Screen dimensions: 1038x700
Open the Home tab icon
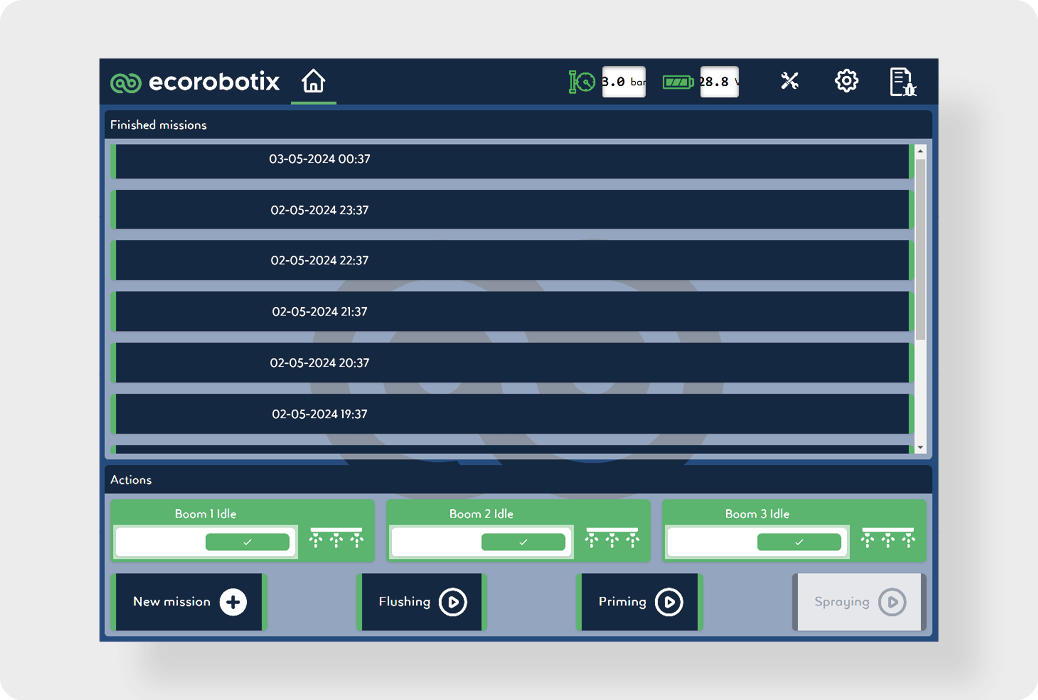313,81
